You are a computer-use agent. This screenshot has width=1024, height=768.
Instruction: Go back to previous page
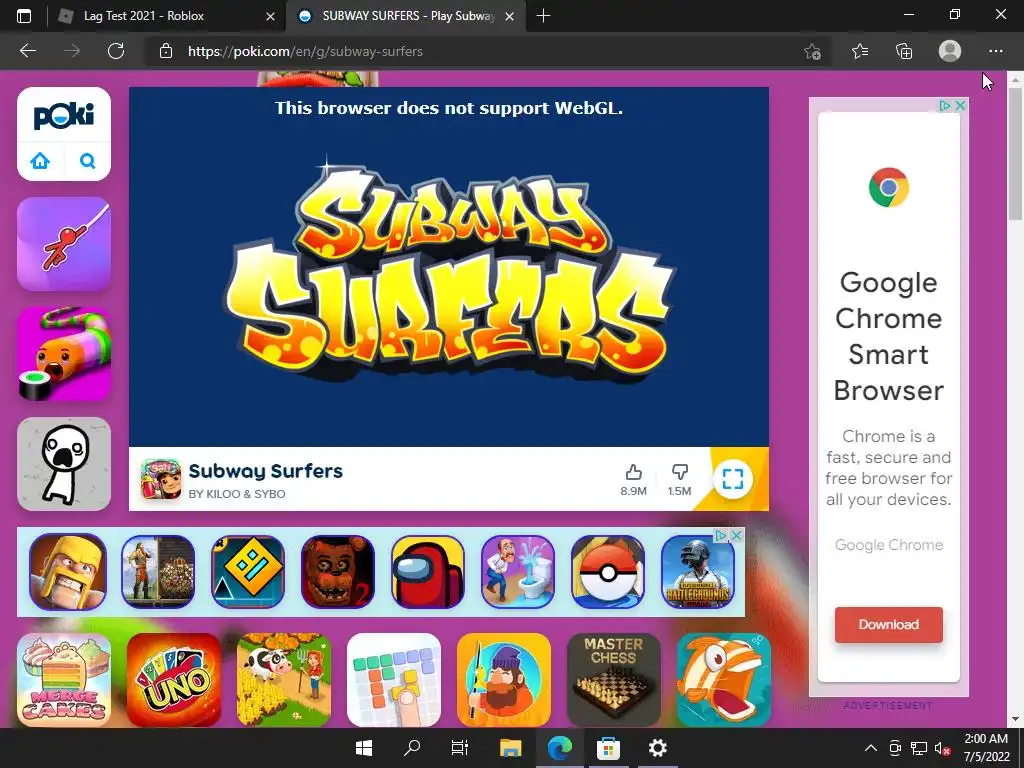point(27,51)
